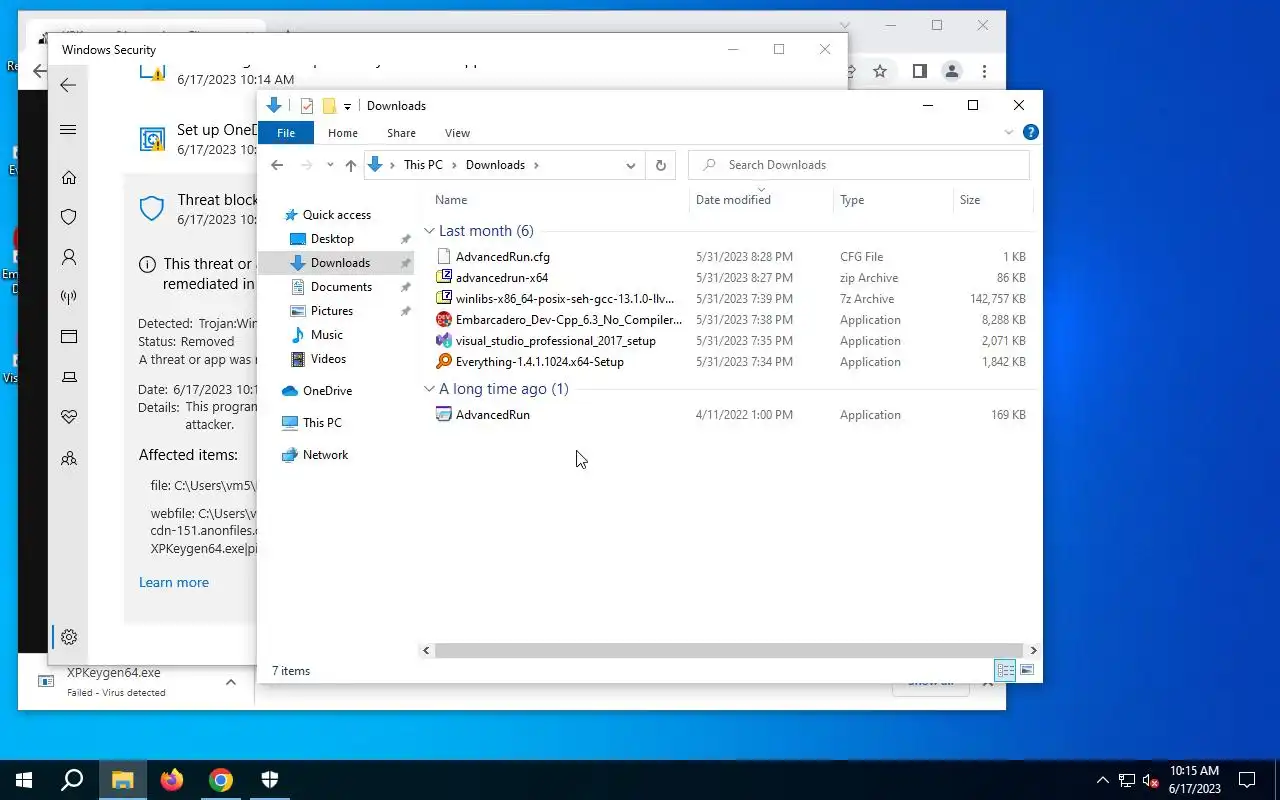Refresh the Downloads folder view
1280x800 pixels.
(660, 165)
